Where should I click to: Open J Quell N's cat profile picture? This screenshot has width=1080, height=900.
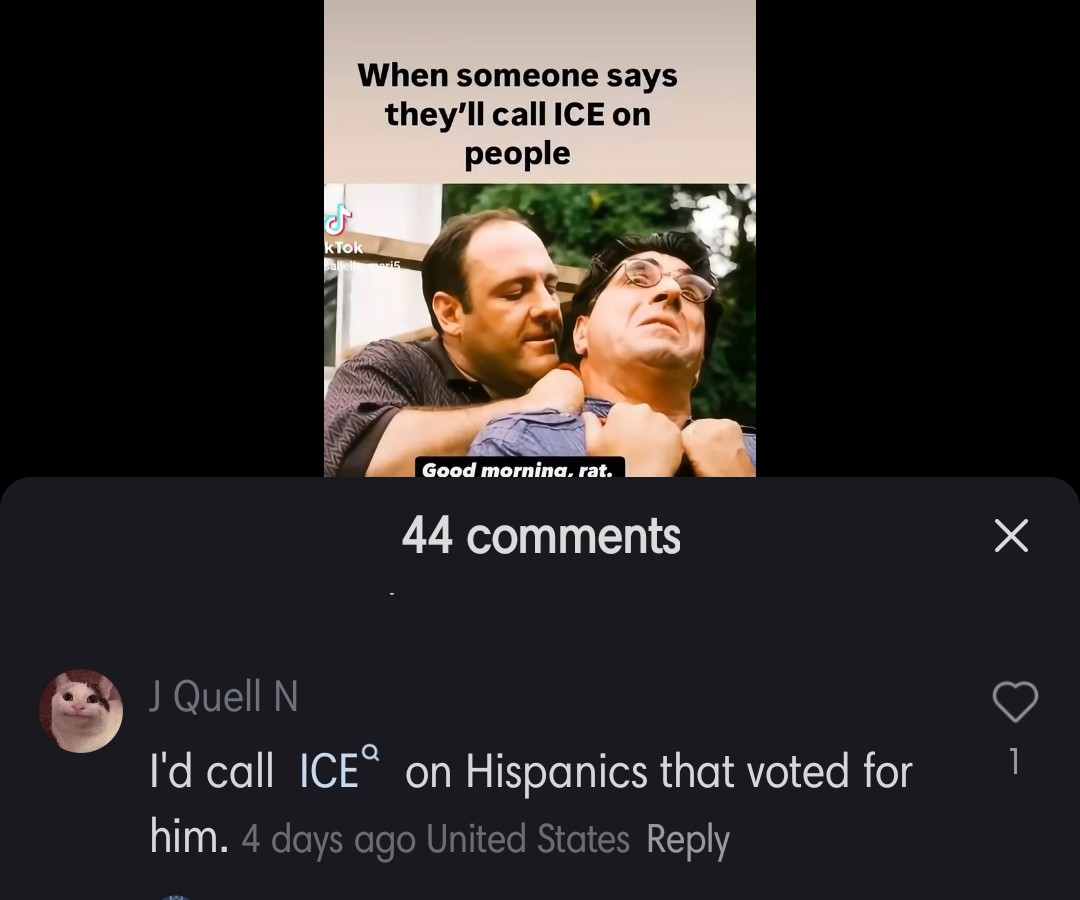[x=81, y=710]
